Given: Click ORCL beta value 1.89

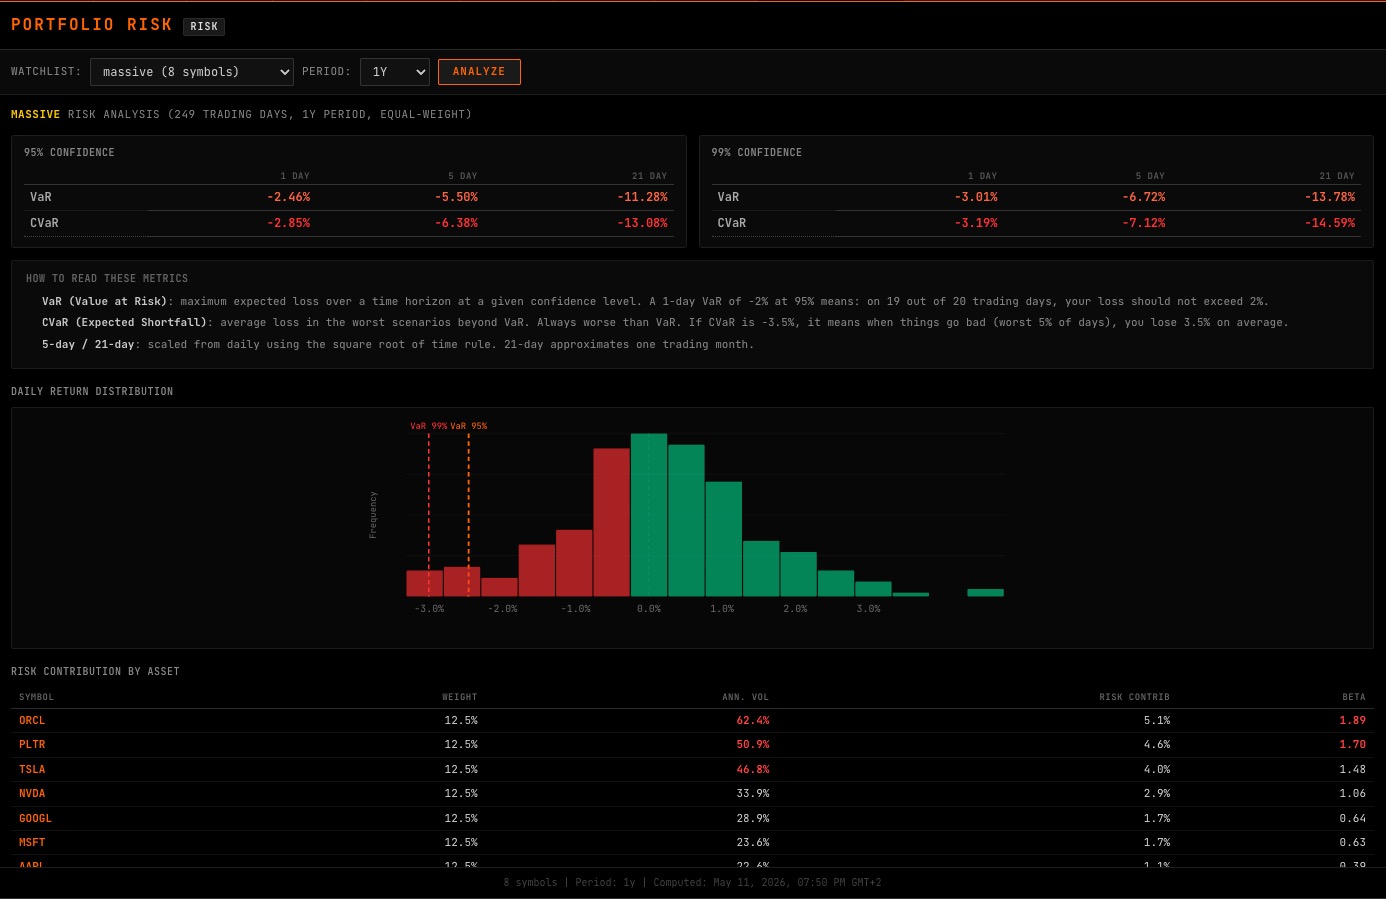Looking at the screenshot, I should [x=1353, y=720].
